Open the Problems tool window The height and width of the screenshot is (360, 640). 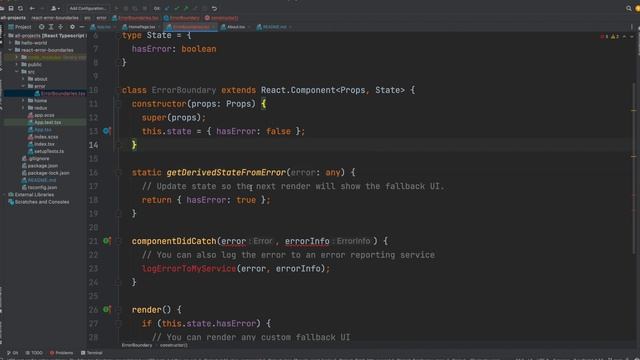coord(61,353)
